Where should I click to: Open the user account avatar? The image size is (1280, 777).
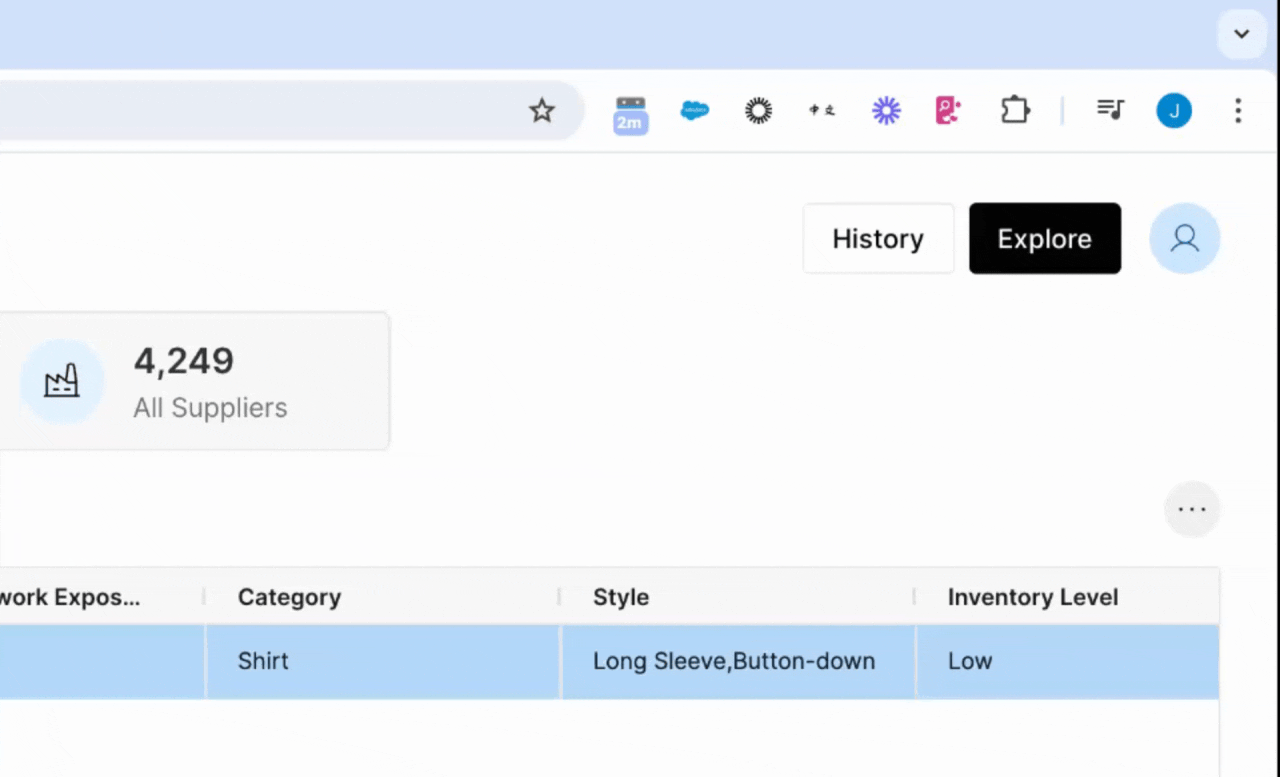pos(1184,239)
